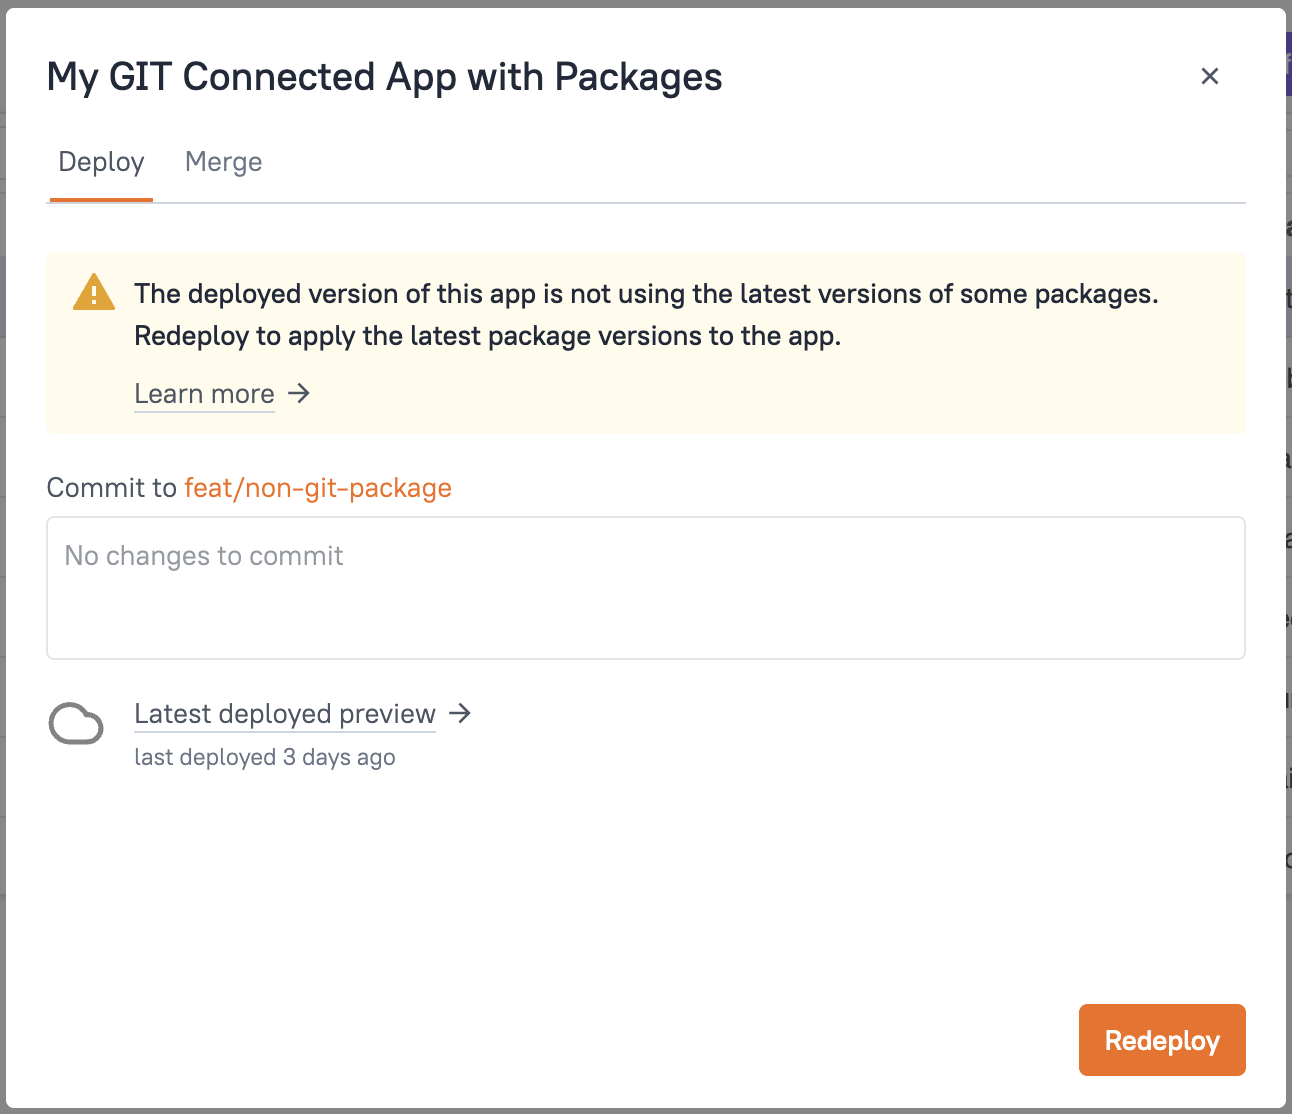Click the Redeploy button in the footer

(1161, 1040)
